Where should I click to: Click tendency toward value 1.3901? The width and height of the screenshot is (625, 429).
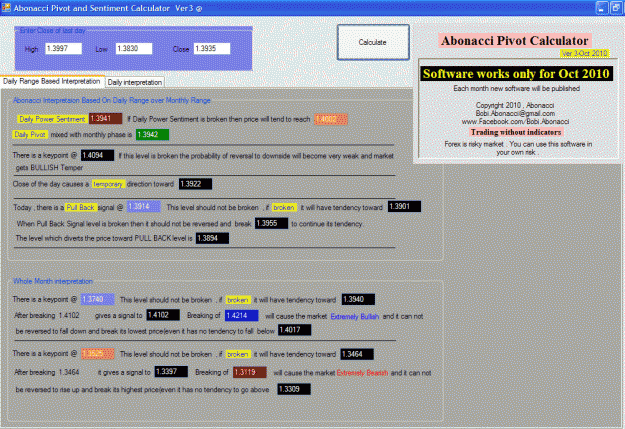coord(405,207)
